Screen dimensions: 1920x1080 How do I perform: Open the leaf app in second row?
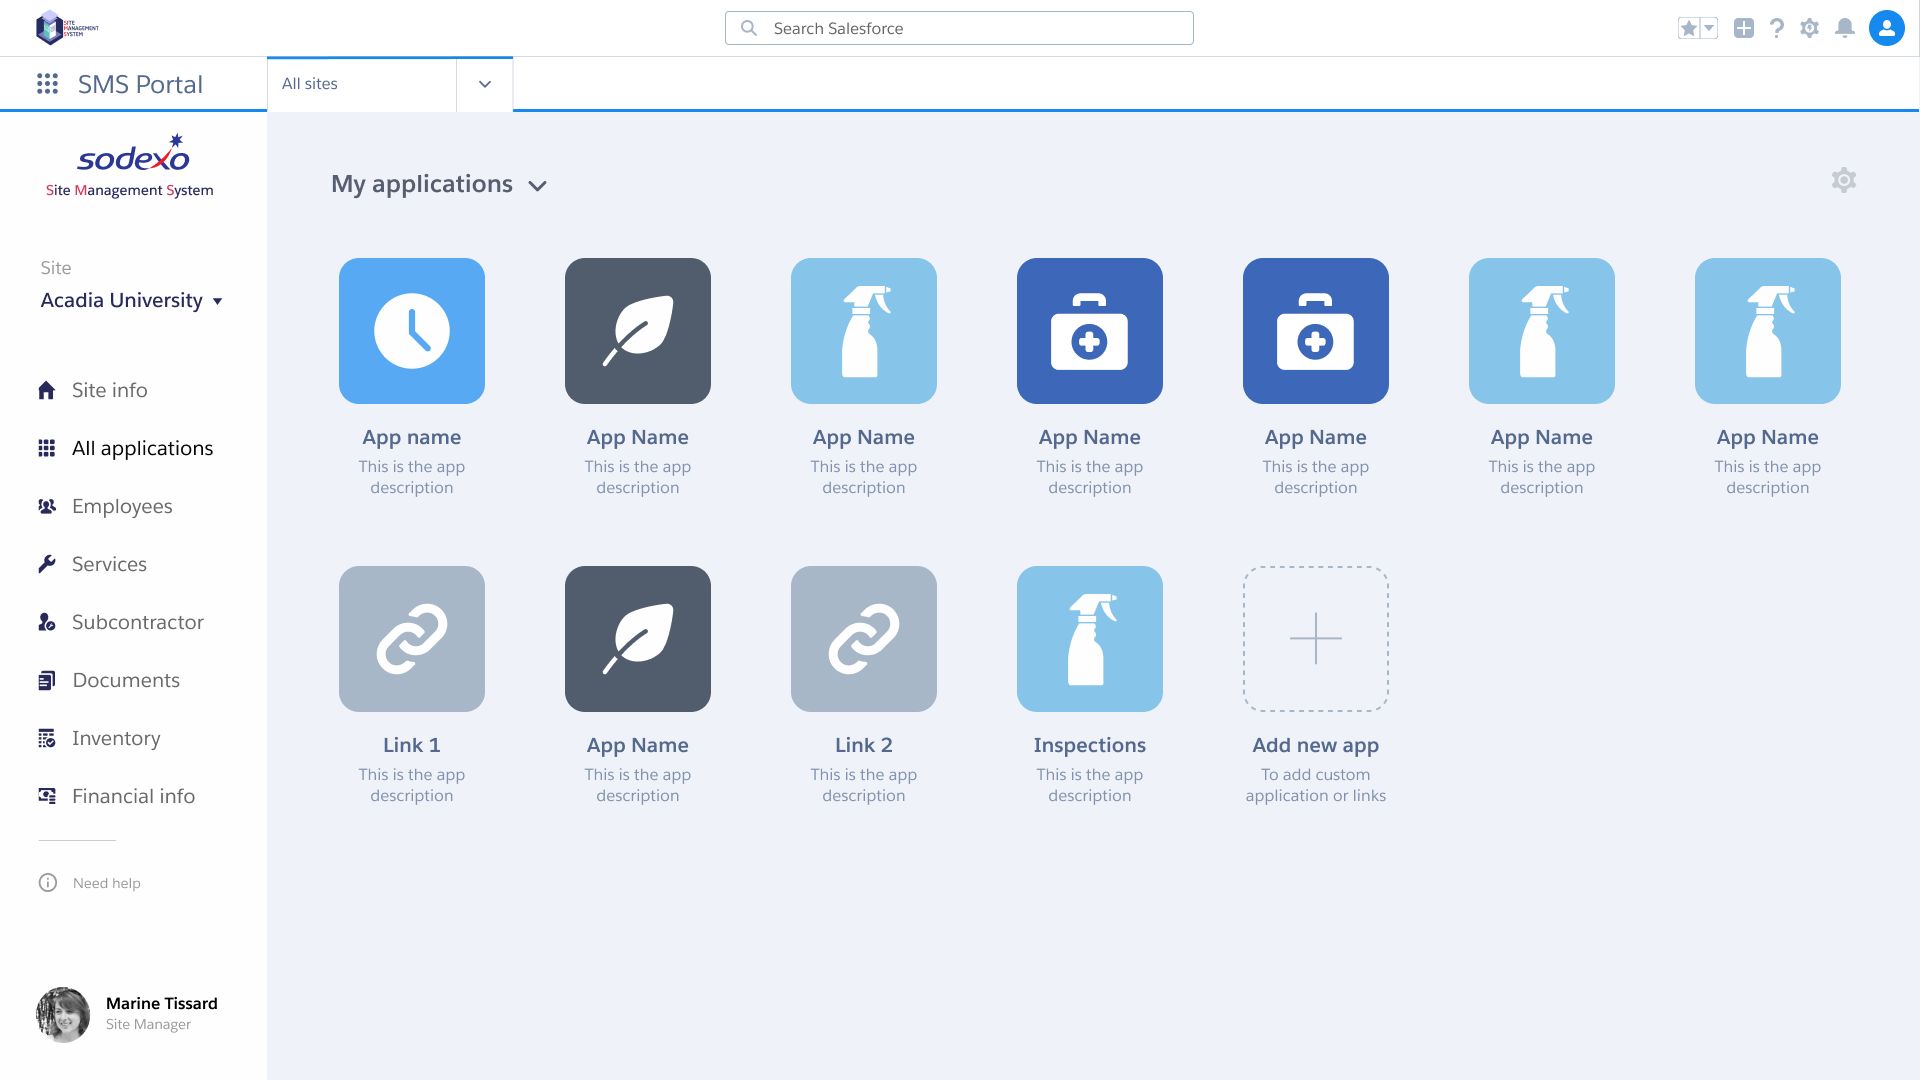(x=638, y=639)
